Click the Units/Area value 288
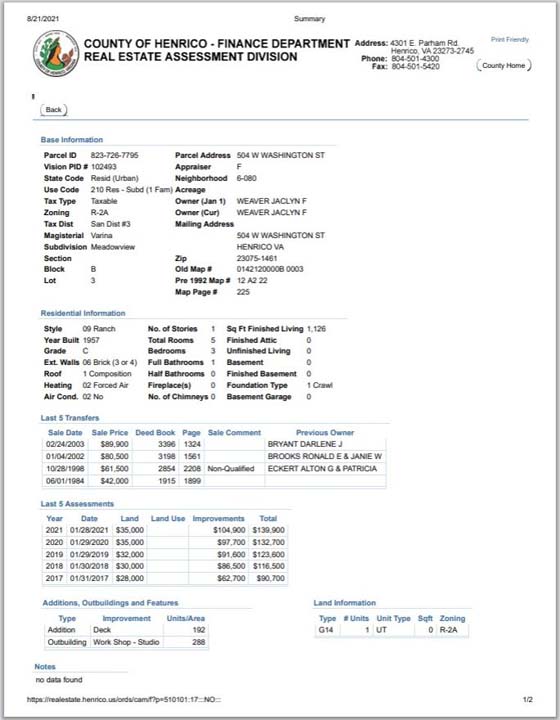Image resolution: width=560 pixels, height=720 pixels. click(199, 642)
